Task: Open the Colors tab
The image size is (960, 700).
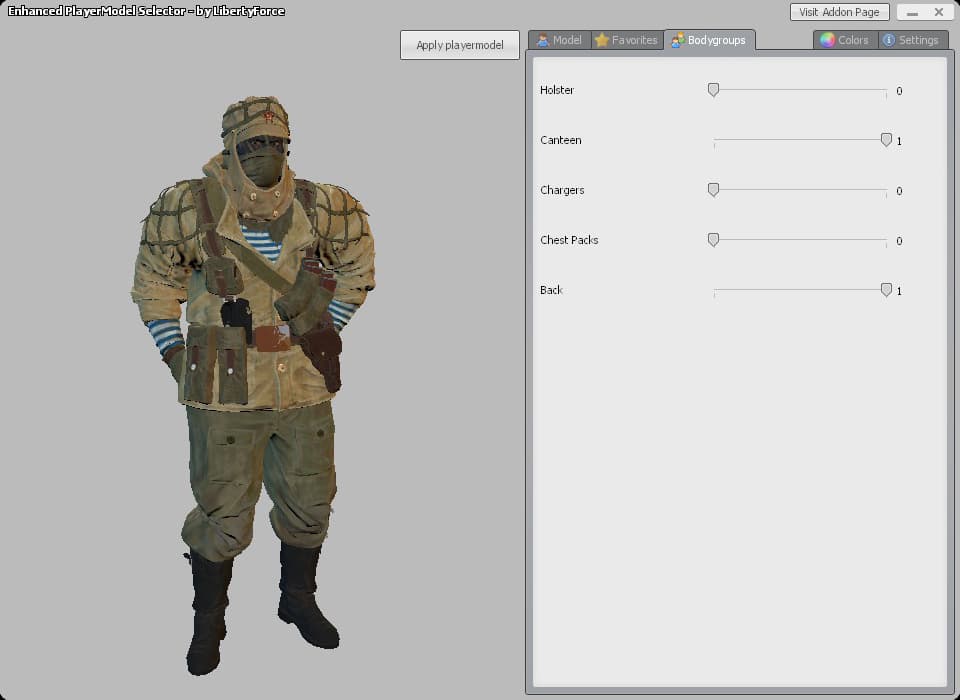Action: (x=846, y=40)
